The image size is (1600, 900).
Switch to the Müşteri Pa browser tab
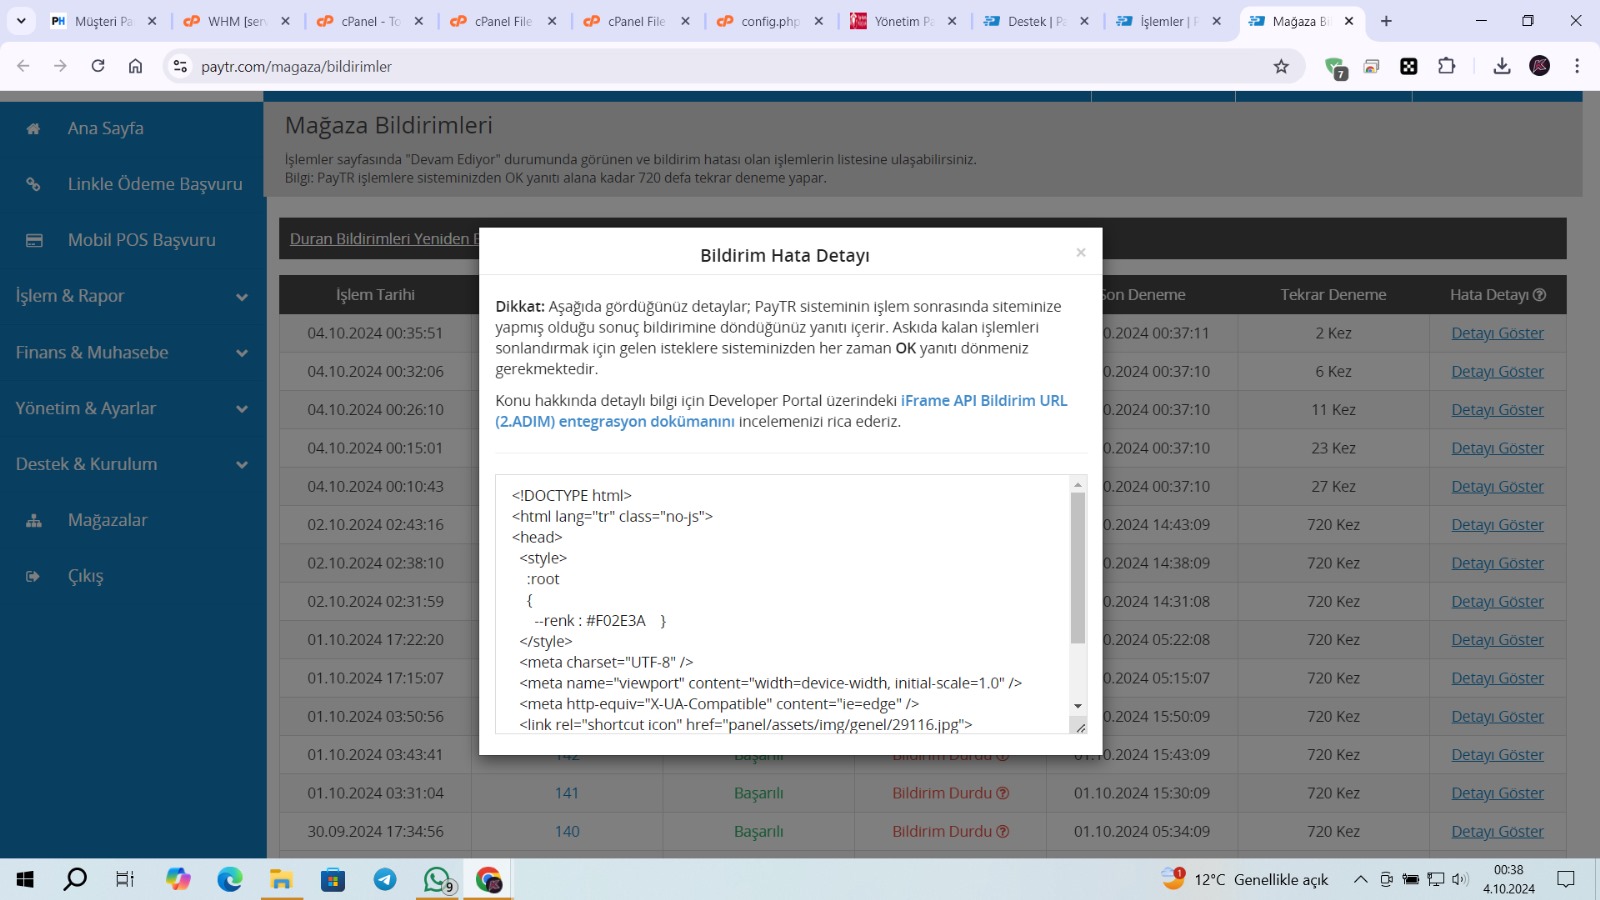pyautogui.click(x=103, y=21)
